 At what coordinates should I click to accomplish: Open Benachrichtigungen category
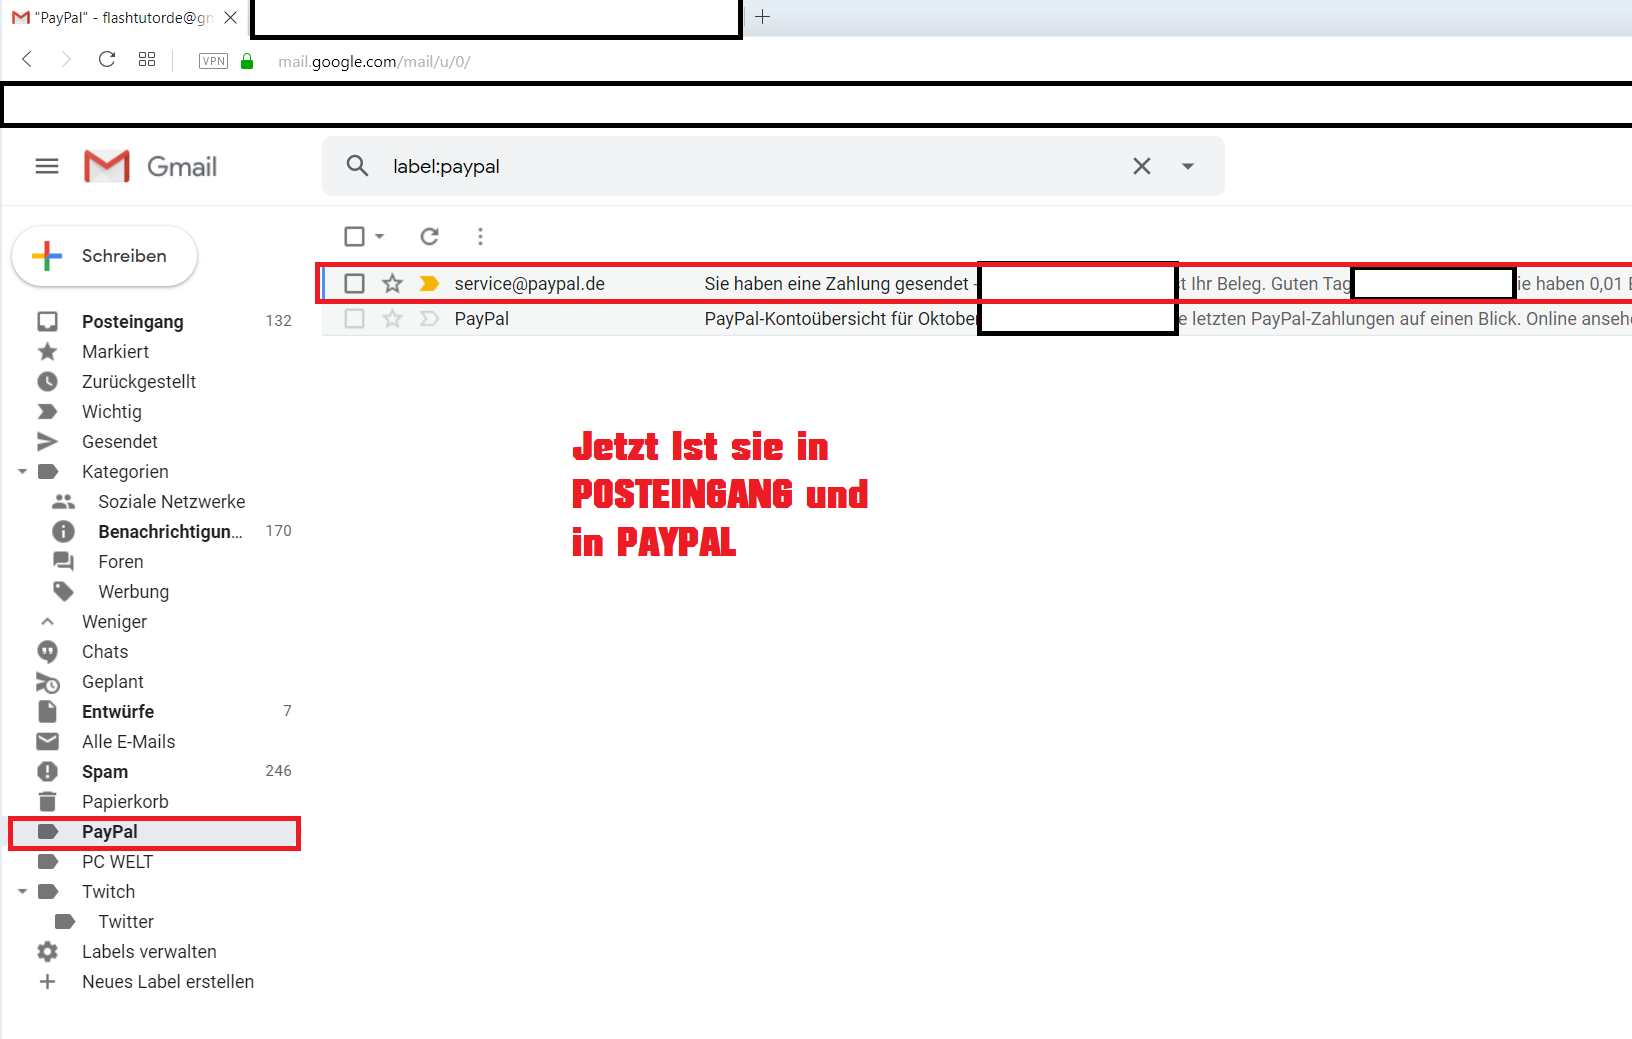(x=170, y=531)
